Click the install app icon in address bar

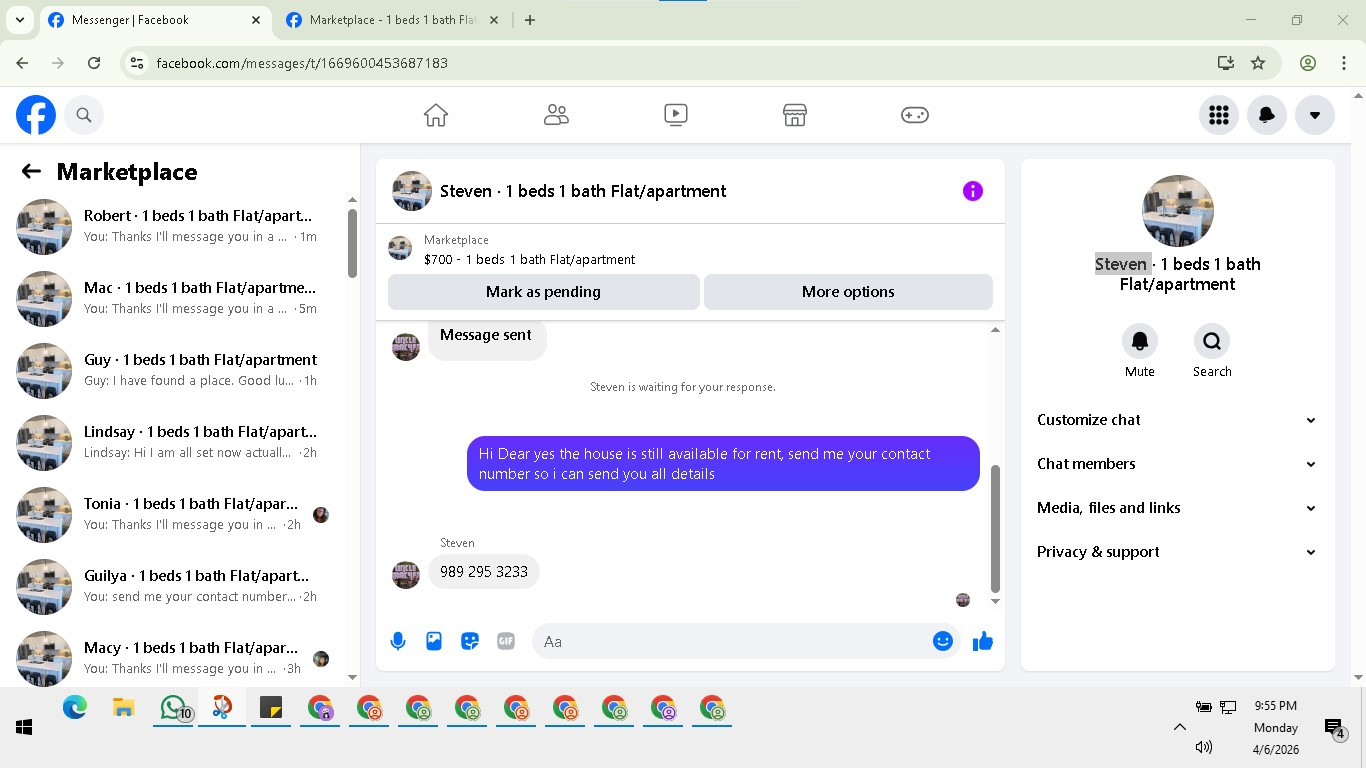click(1226, 63)
